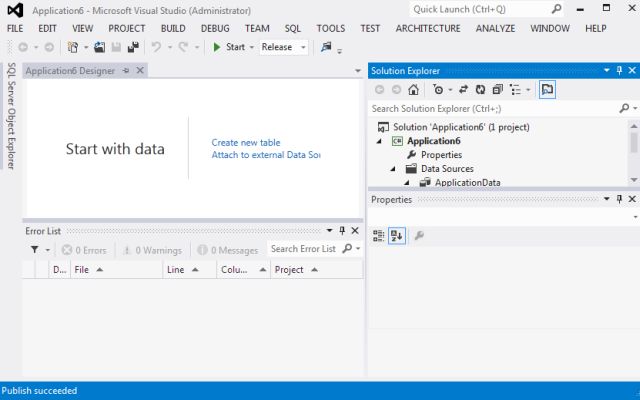
Task: Click the New Project toolbar icon
Action: 73,47
